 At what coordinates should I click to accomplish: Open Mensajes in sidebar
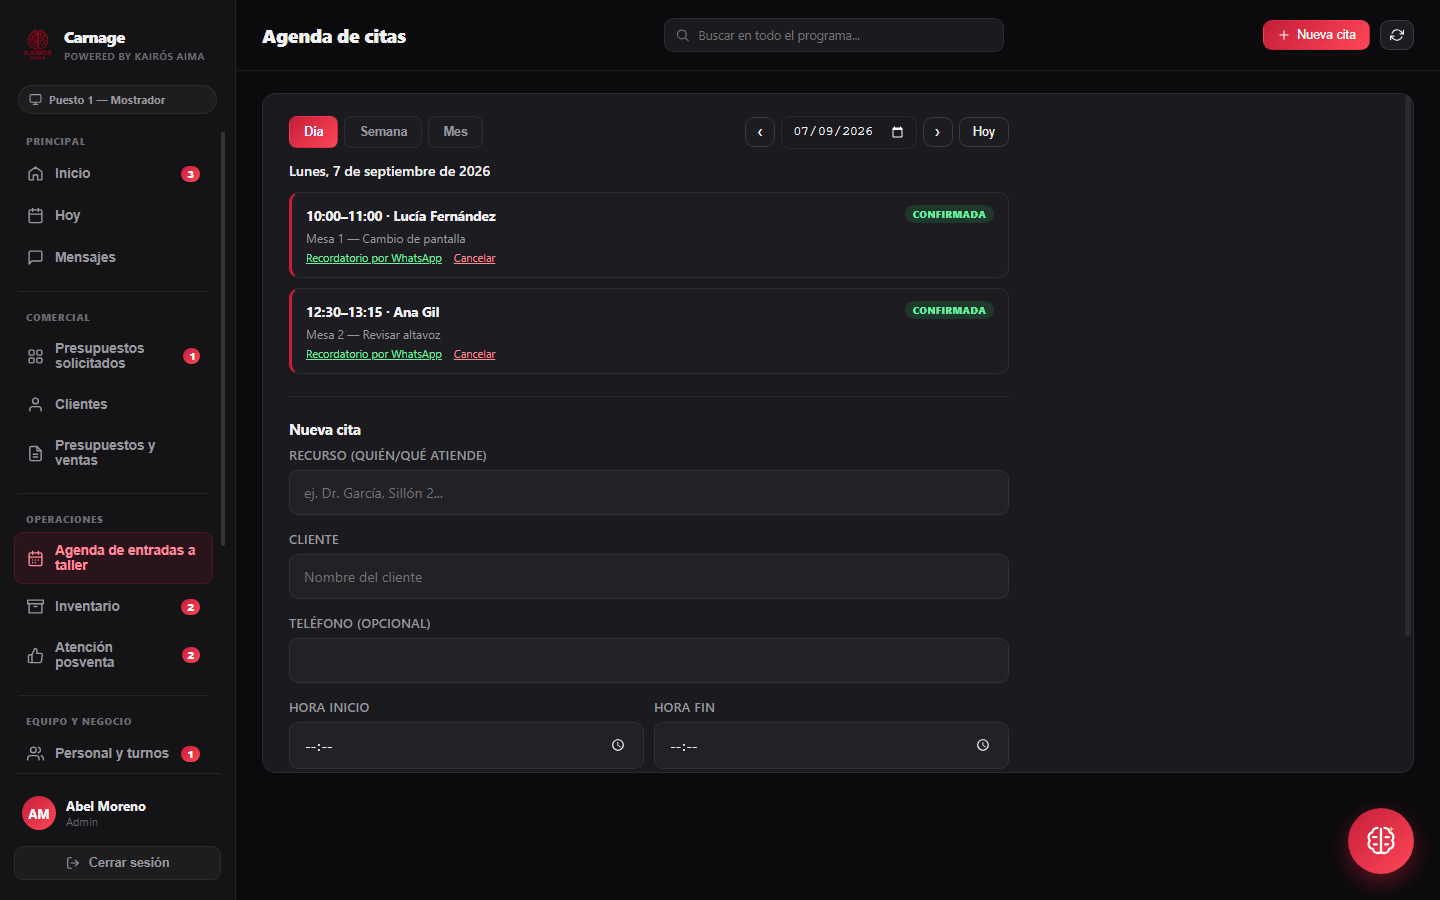coord(113,258)
